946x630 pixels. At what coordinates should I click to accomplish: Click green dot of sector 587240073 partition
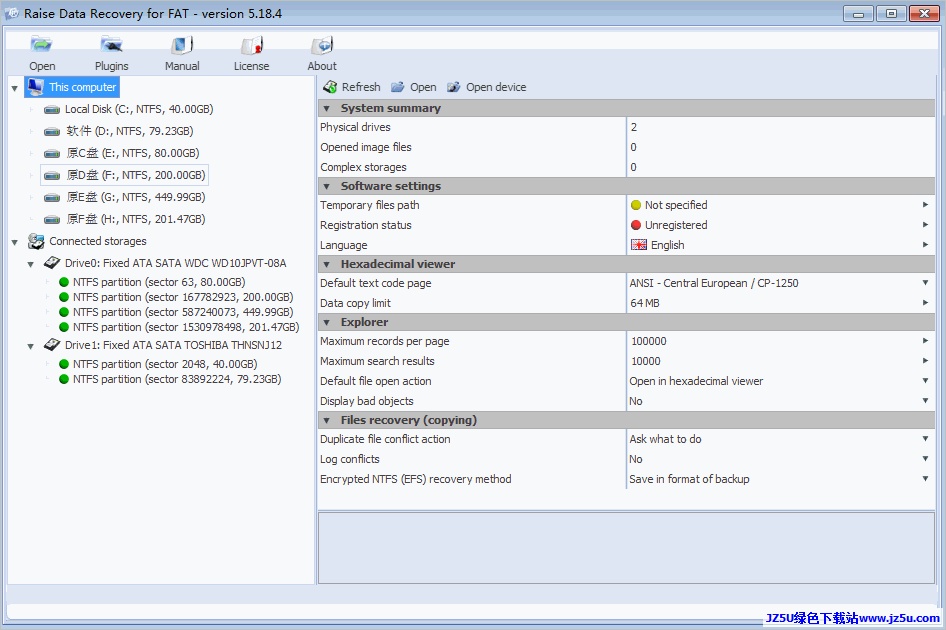(x=64, y=312)
